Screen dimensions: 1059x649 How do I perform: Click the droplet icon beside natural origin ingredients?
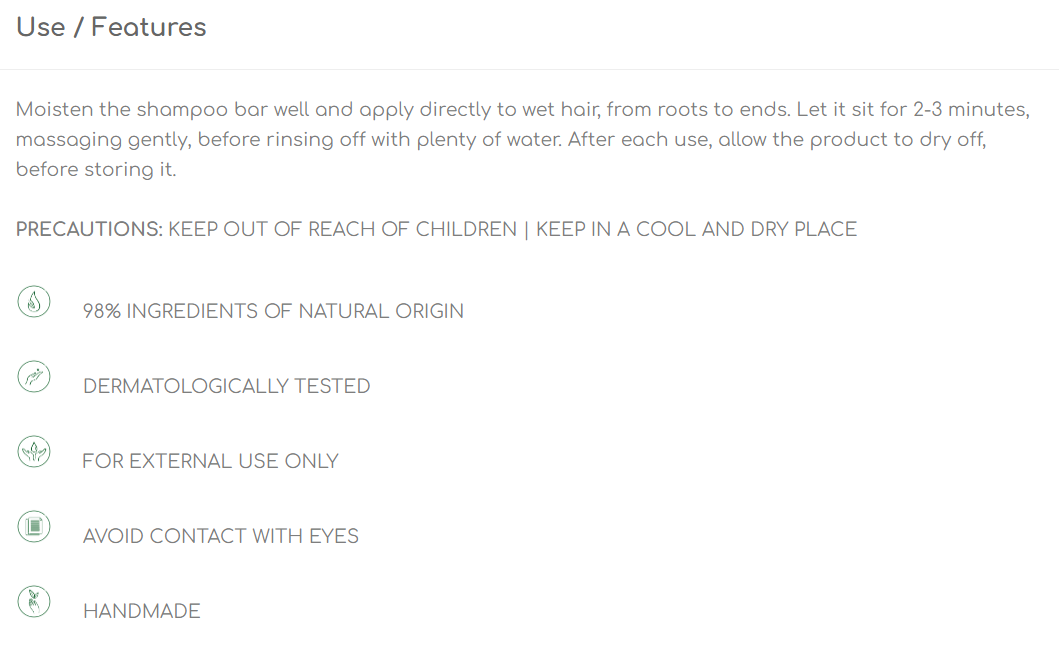click(34, 302)
